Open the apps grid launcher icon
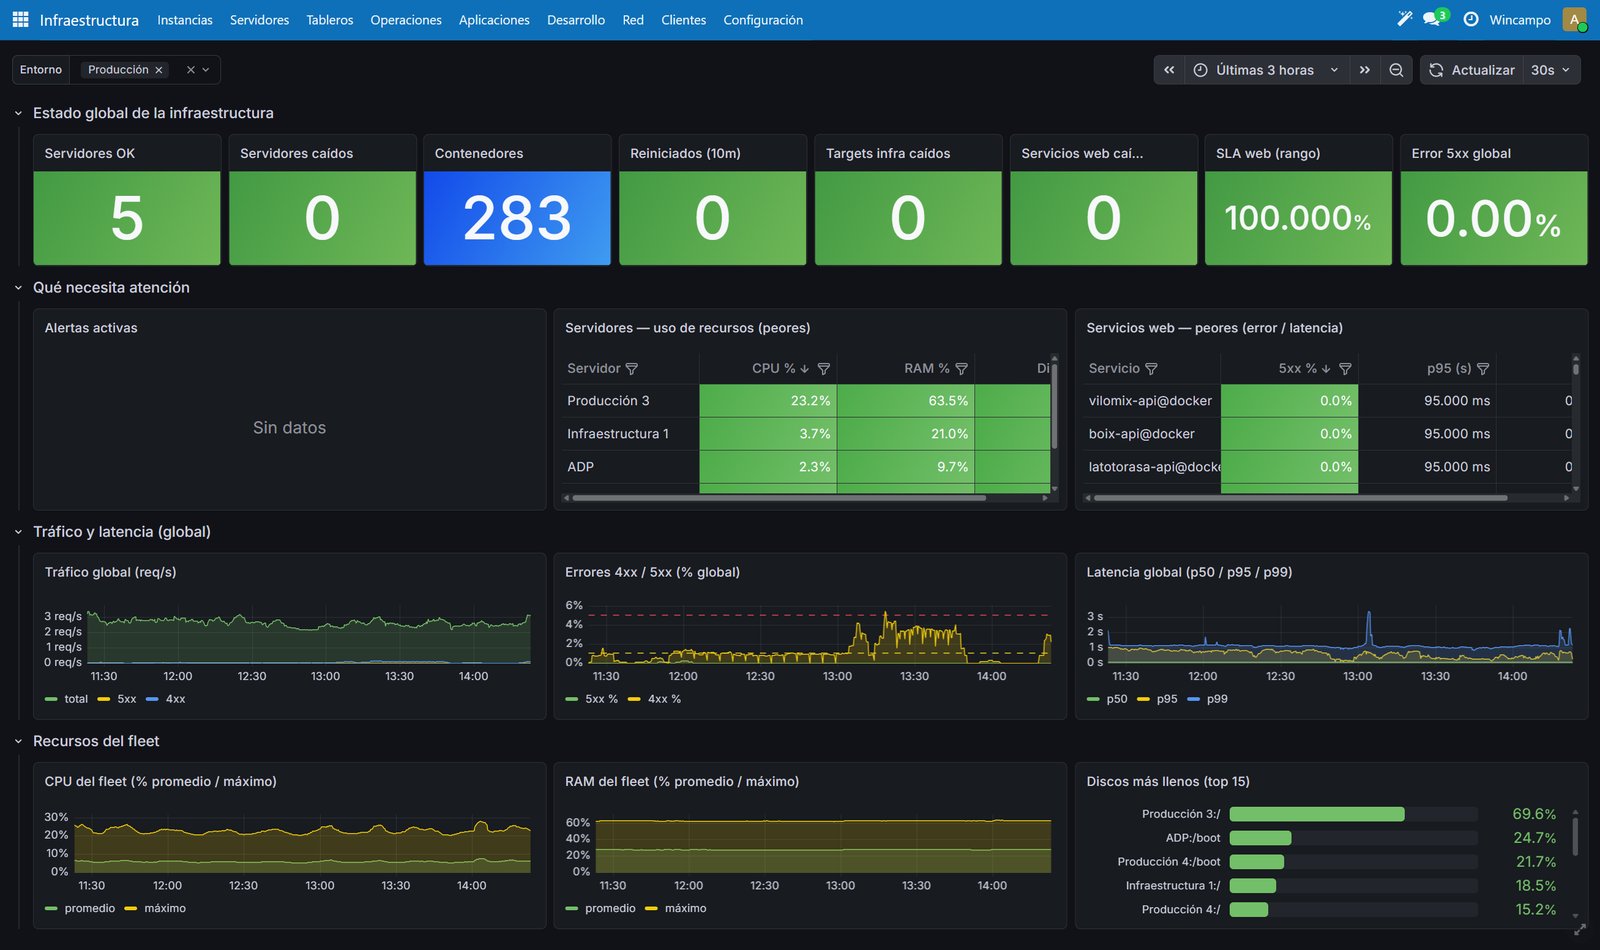1600x950 pixels. pos(20,20)
